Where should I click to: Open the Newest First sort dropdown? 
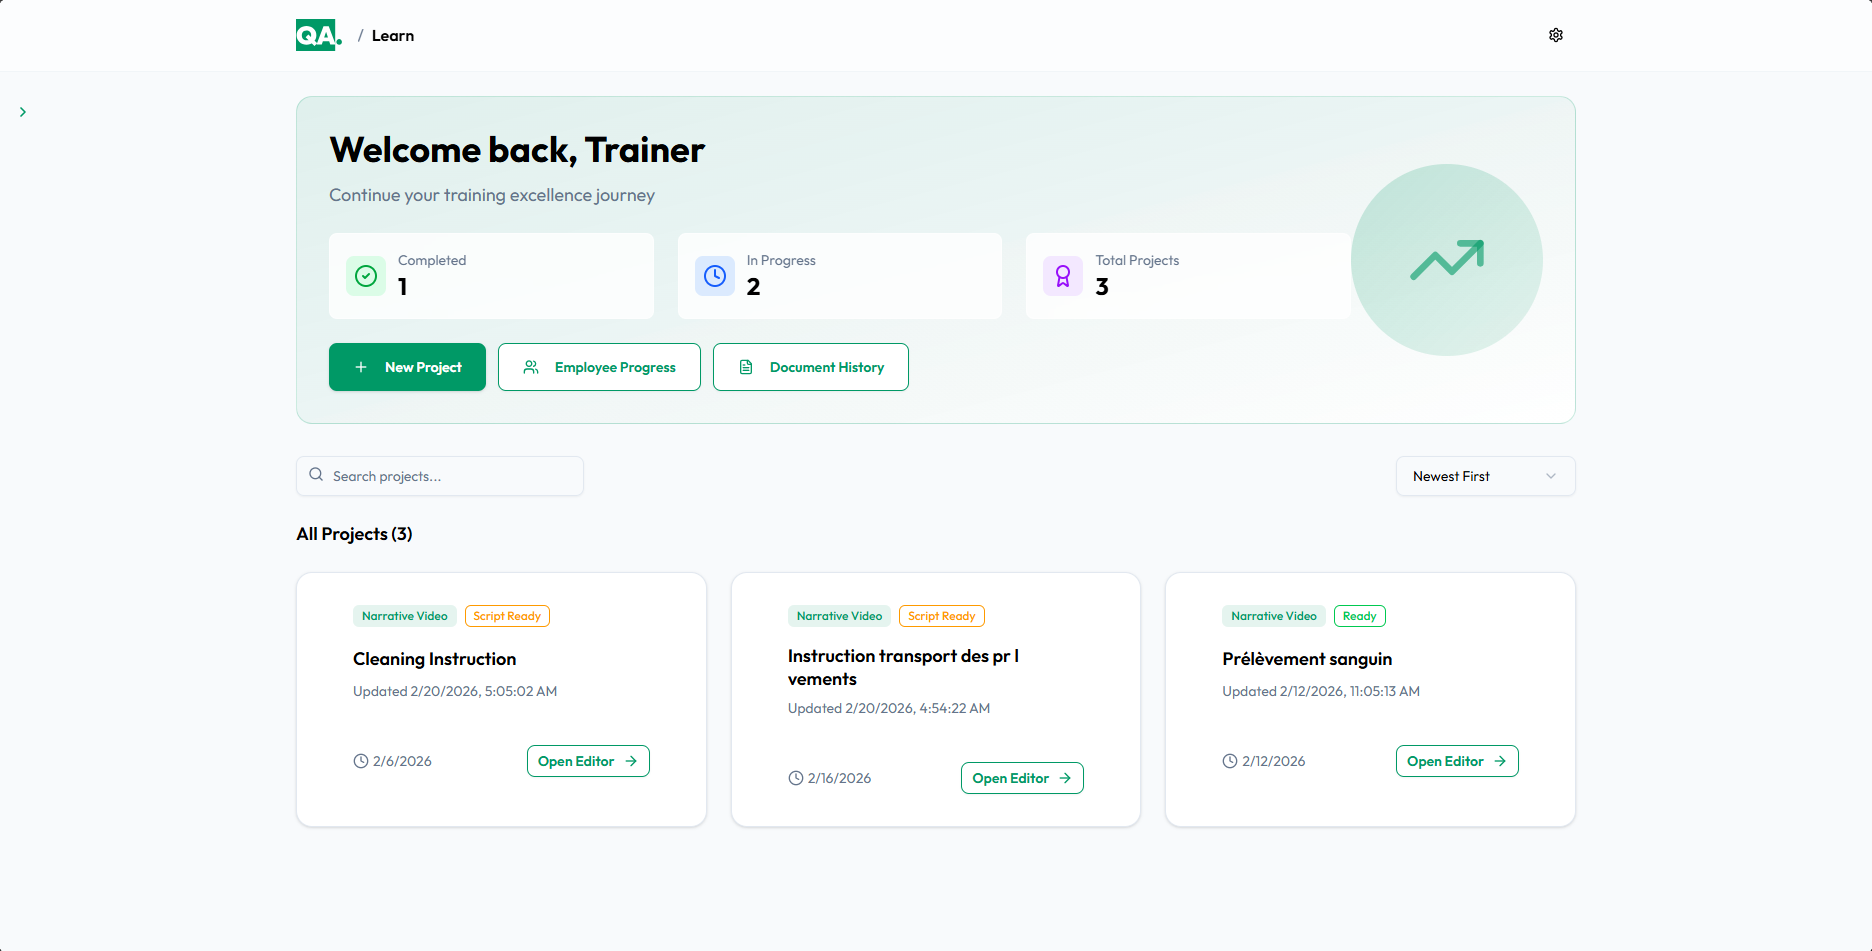[1484, 476]
